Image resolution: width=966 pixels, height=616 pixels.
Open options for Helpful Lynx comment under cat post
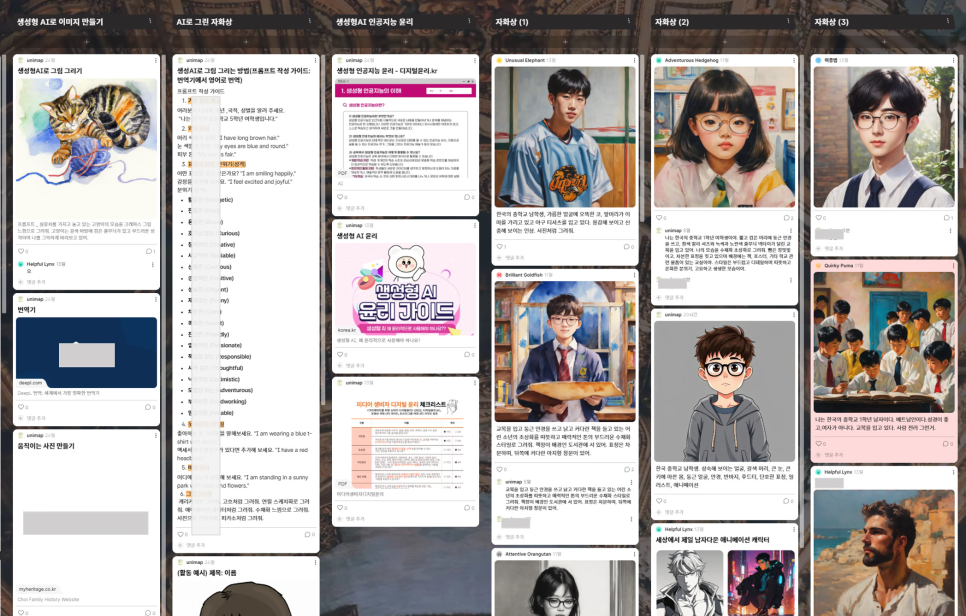pyautogui.click(x=153, y=264)
